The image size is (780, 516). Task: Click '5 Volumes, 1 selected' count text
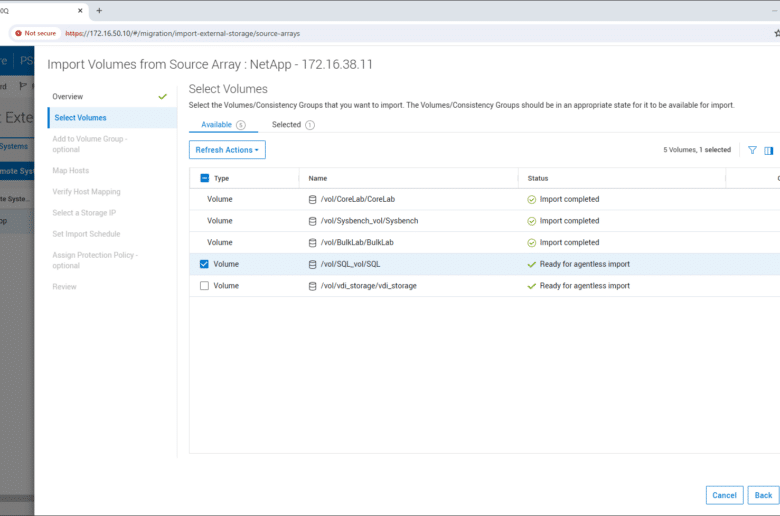click(697, 150)
